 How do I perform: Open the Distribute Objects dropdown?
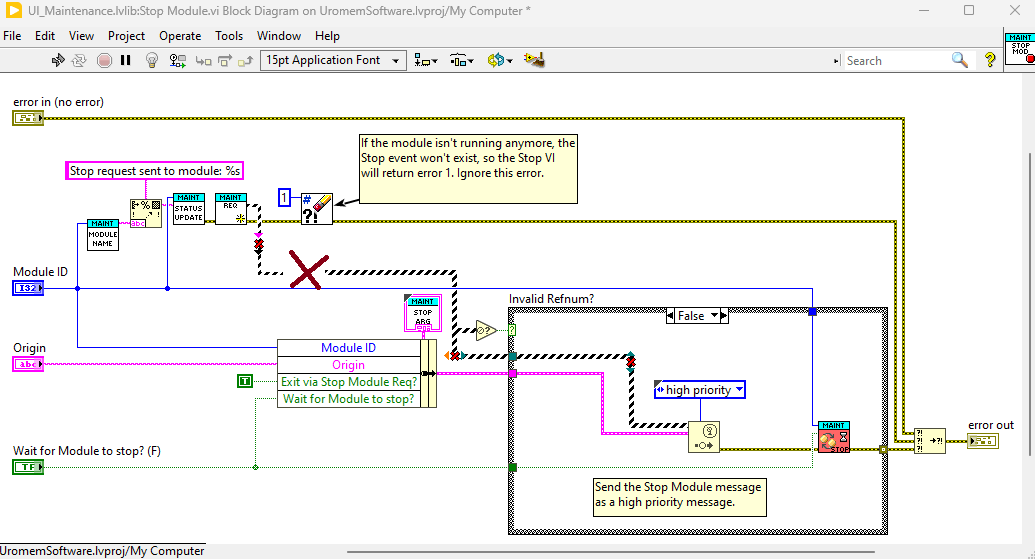coord(461,61)
